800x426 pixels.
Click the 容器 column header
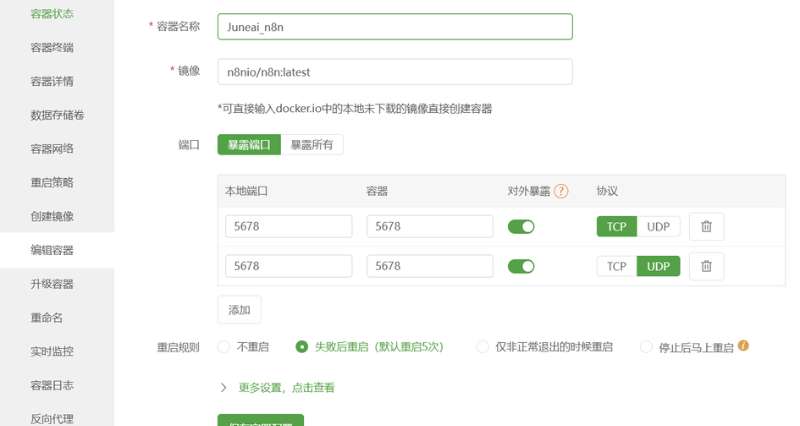pos(377,191)
